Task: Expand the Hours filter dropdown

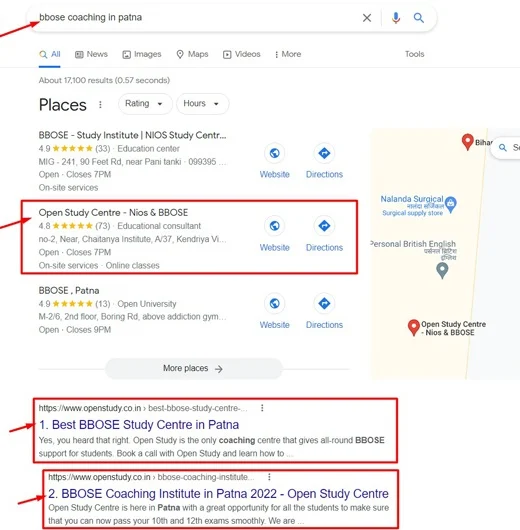Action: tap(202, 104)
